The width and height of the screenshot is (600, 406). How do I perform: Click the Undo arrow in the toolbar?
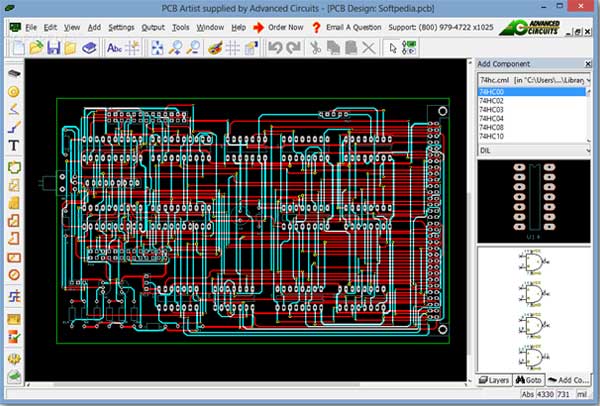tap(277, 47)
